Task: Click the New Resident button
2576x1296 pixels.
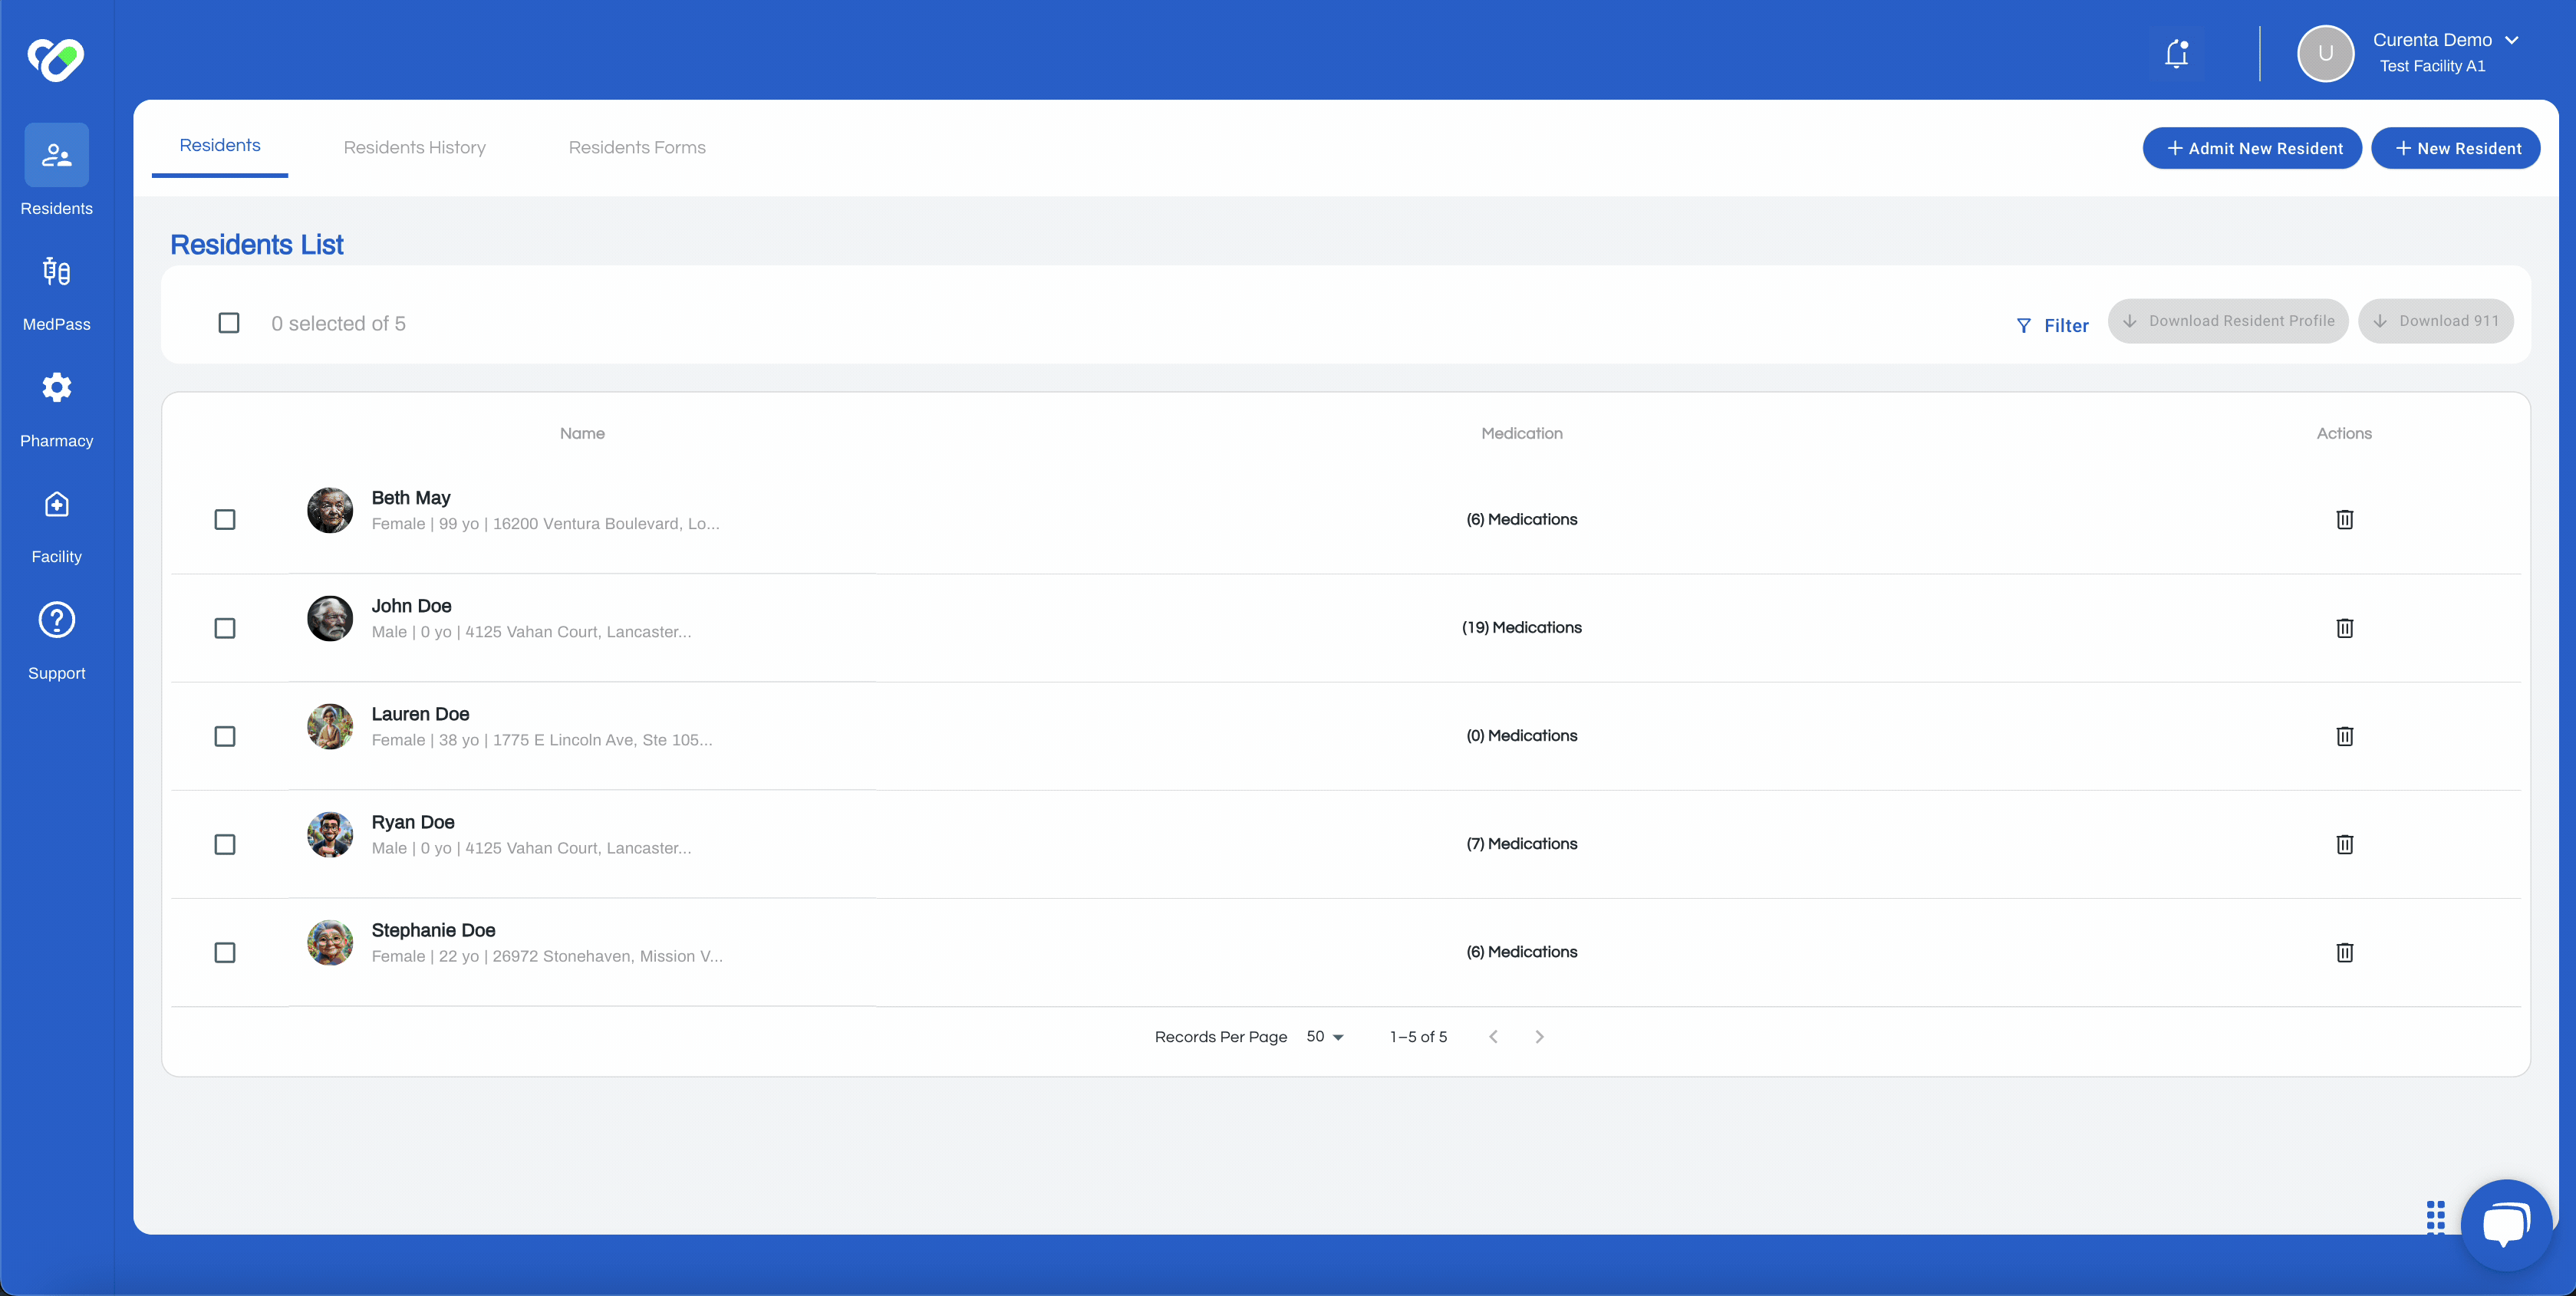Action: (2456, 148)
